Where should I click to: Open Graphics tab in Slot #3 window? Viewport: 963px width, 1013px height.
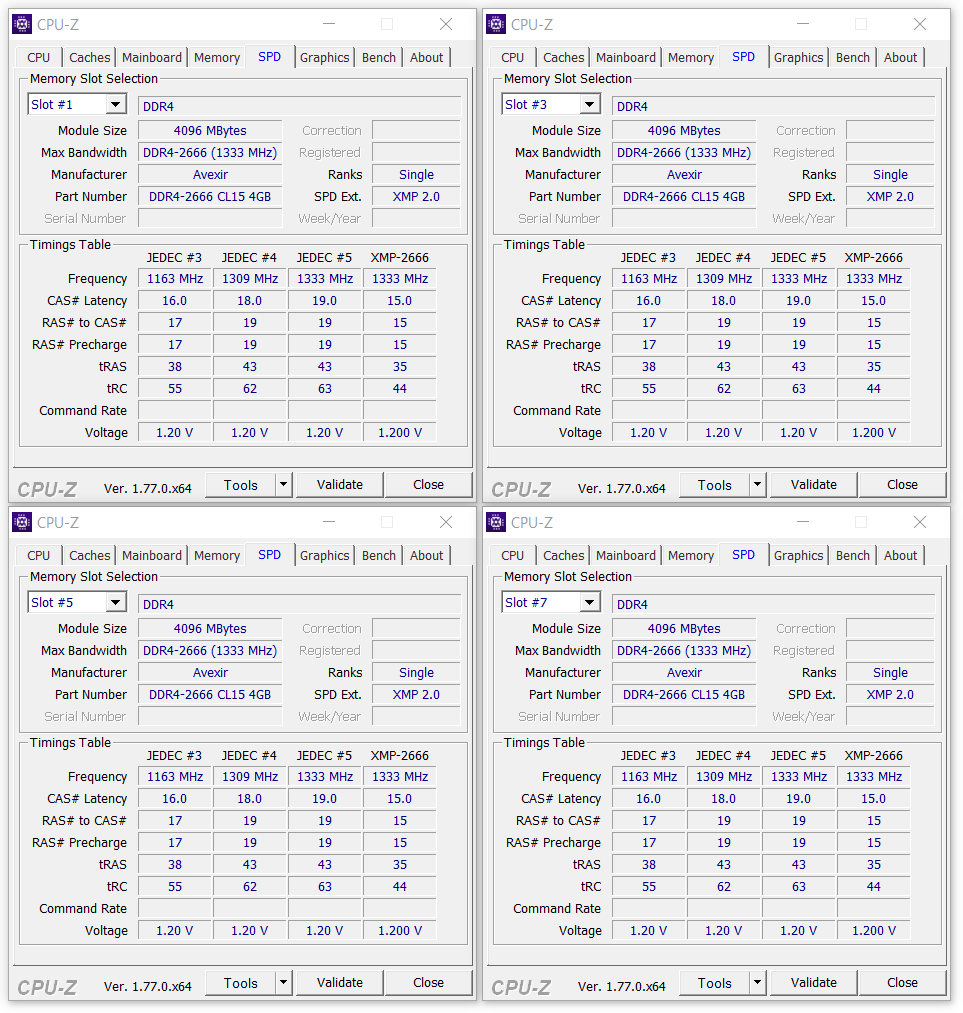pos(798,57)
